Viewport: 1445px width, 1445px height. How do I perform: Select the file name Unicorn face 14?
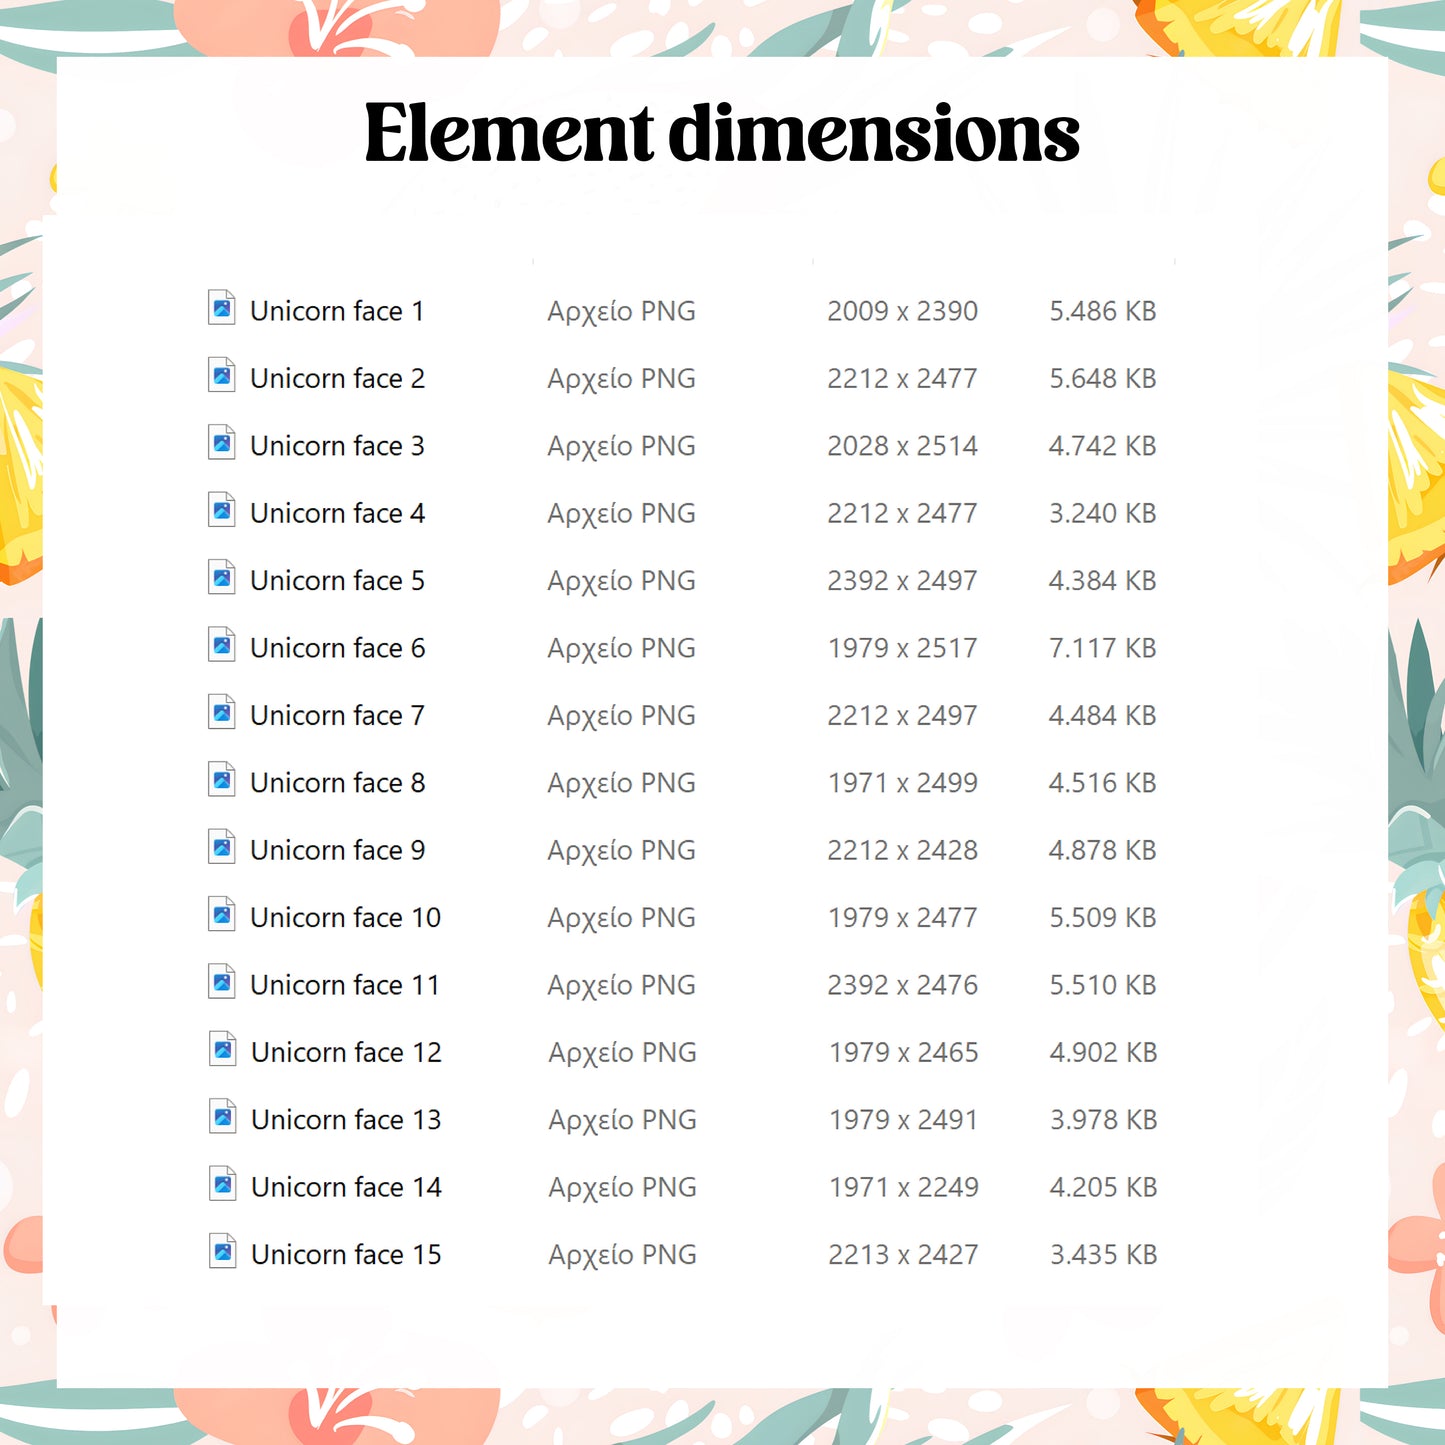346,1187
